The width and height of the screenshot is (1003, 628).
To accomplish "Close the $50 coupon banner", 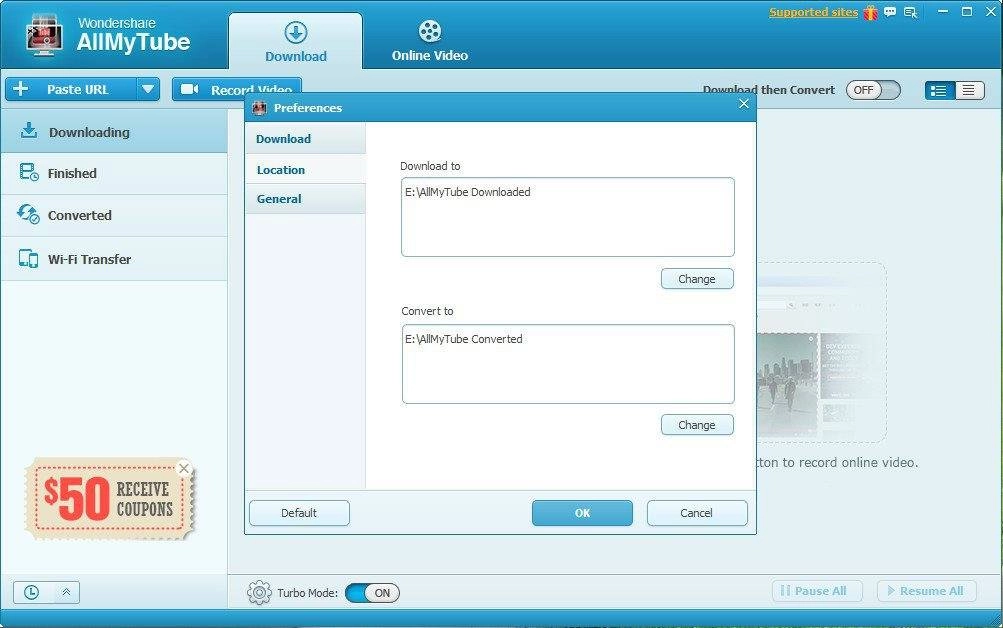I will click(184, 468).
